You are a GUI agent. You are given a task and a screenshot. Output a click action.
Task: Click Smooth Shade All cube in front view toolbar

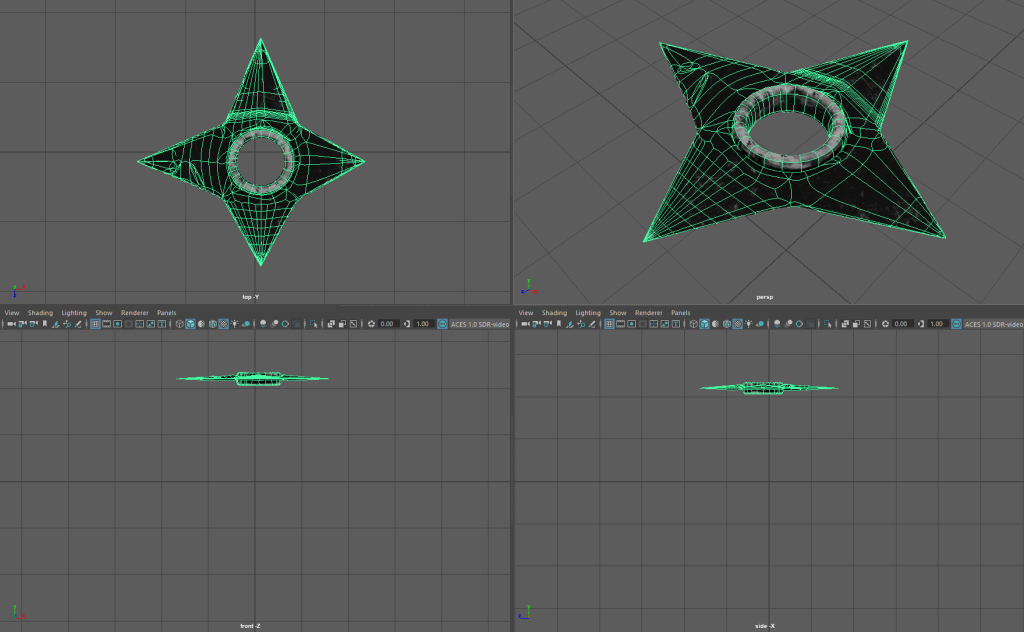[x=191, y=324]
